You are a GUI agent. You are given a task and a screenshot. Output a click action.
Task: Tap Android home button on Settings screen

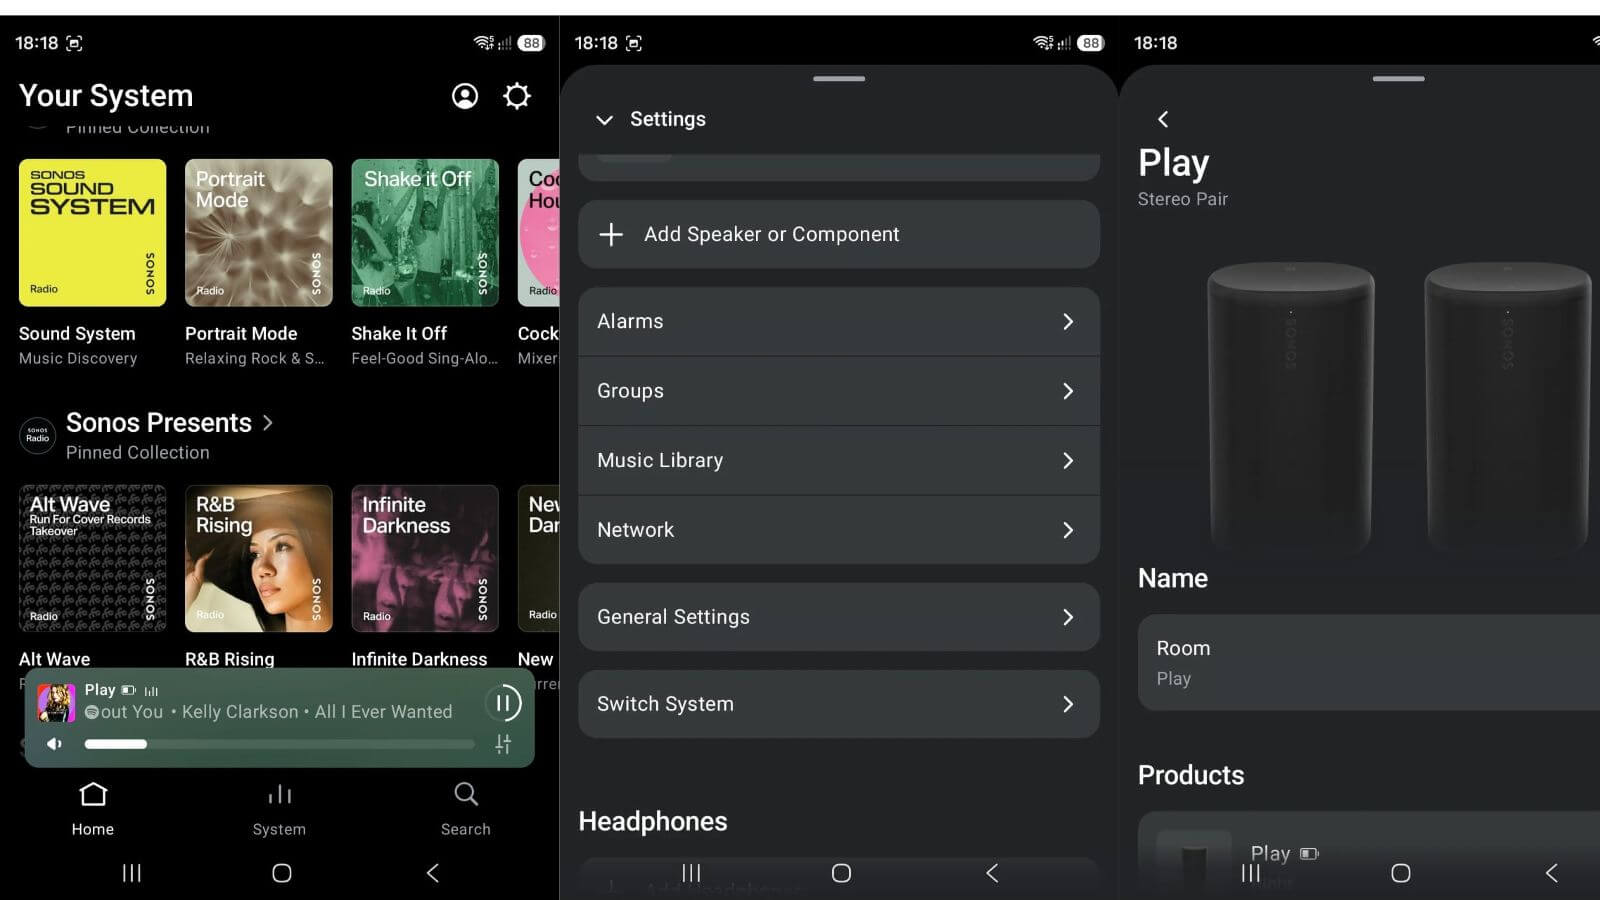coord(841,873)
